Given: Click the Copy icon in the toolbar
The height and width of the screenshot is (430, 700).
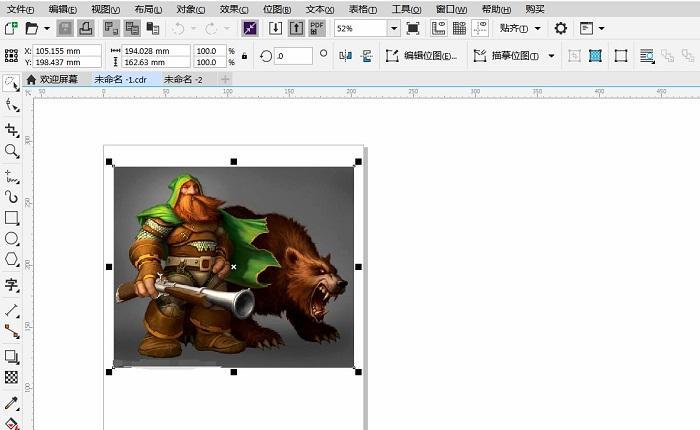Looking at the screenshot, I should pyautogui.click(x=132, y=29).
